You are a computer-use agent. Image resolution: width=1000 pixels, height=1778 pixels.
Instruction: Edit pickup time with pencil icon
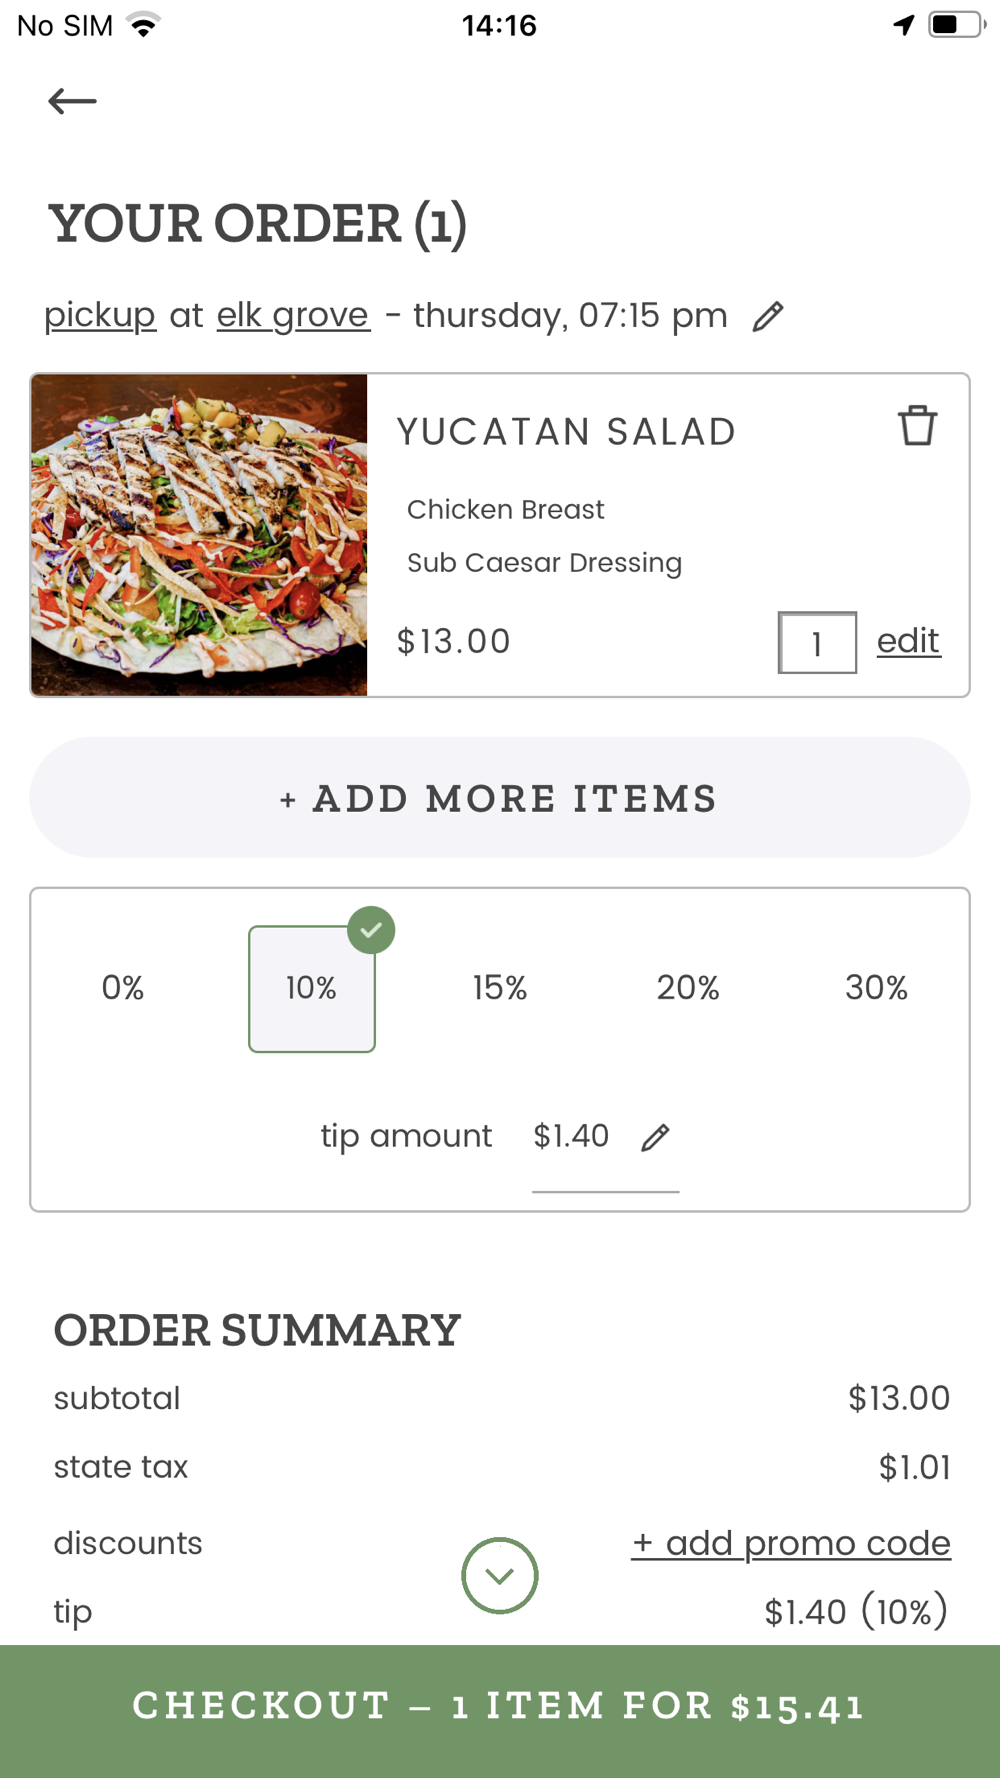click(768, 317)
